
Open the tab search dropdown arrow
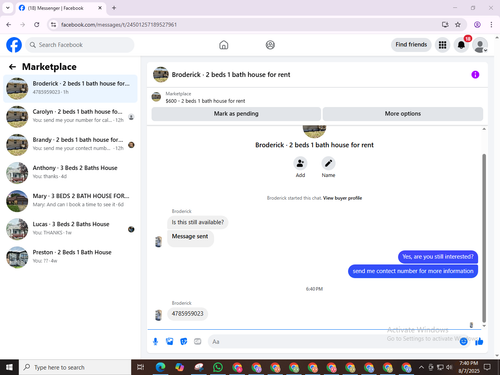(7, 8)
